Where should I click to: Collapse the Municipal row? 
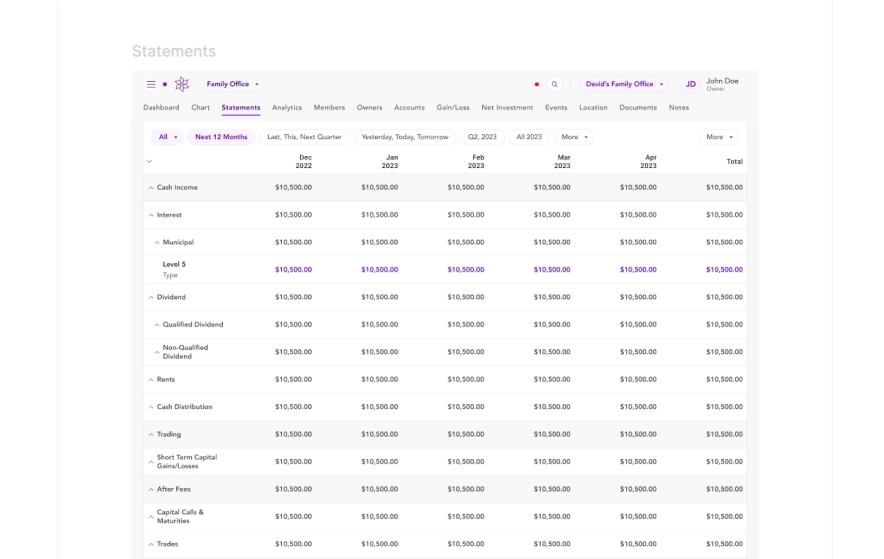(157, 243)
